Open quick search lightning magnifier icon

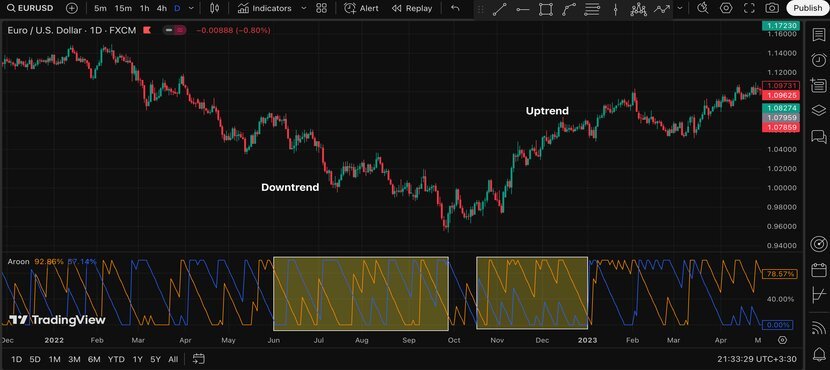703,8
